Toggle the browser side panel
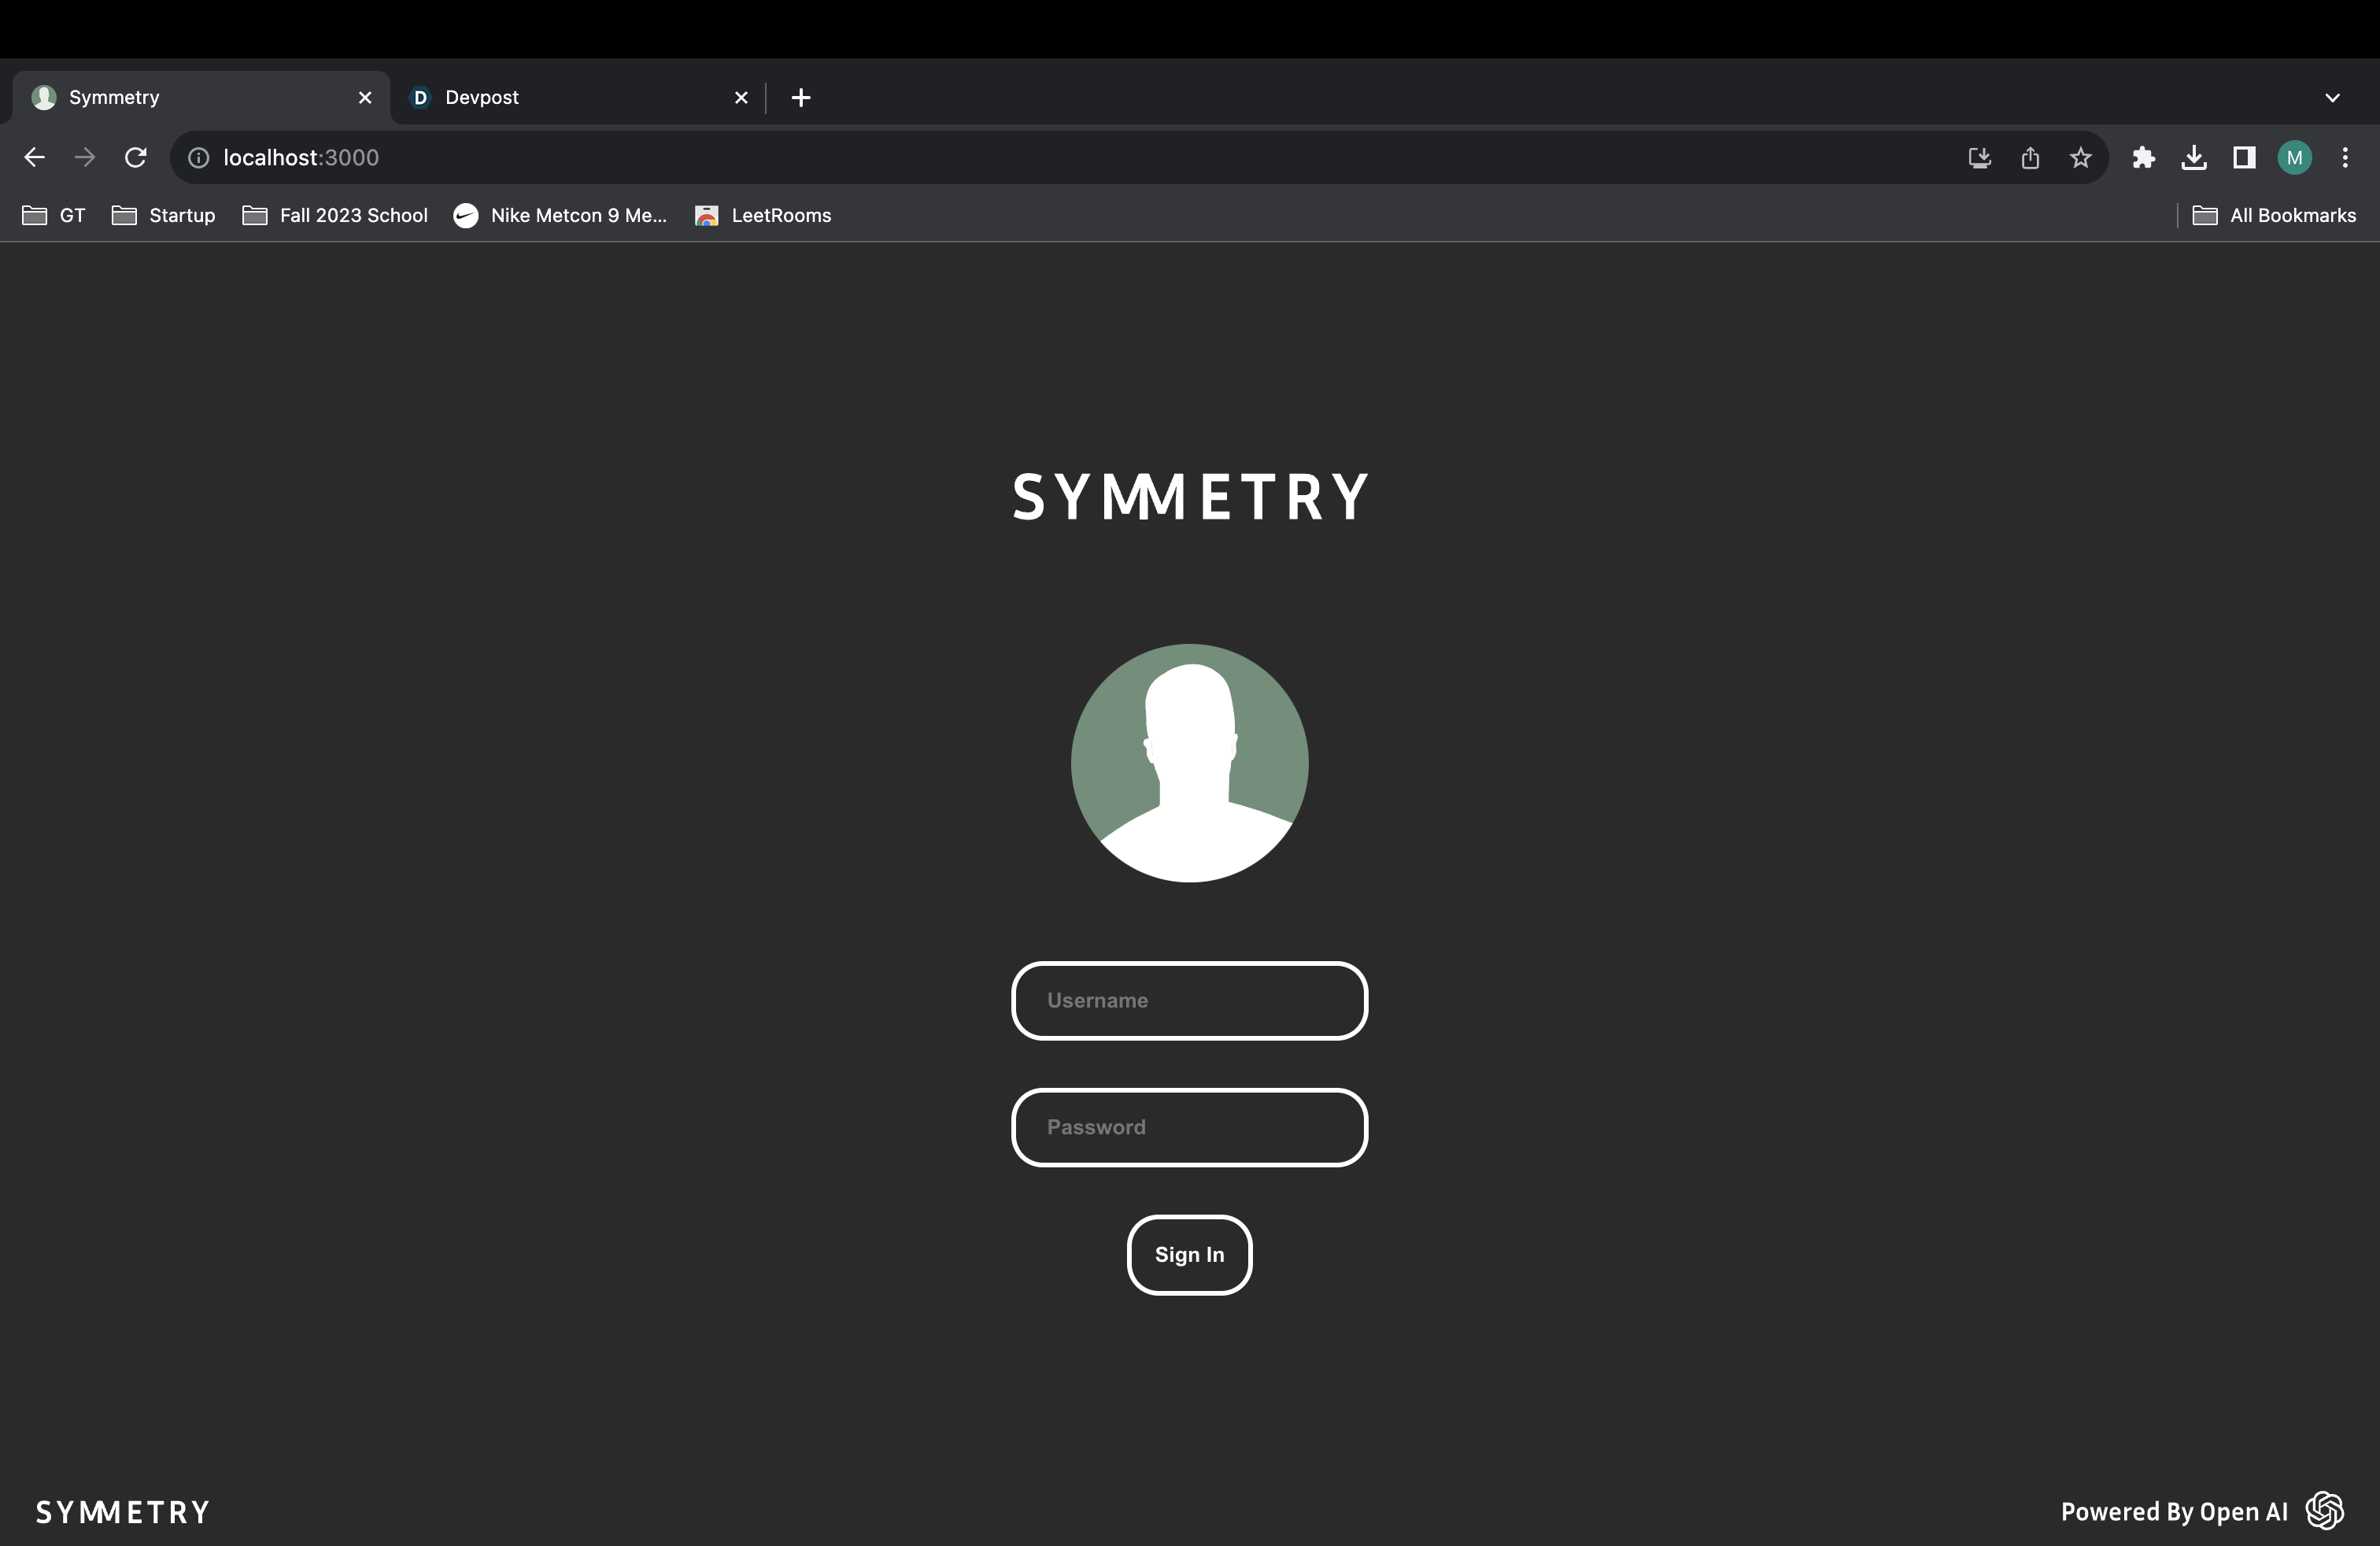2380x1546 pixels. pos(2244,157)
